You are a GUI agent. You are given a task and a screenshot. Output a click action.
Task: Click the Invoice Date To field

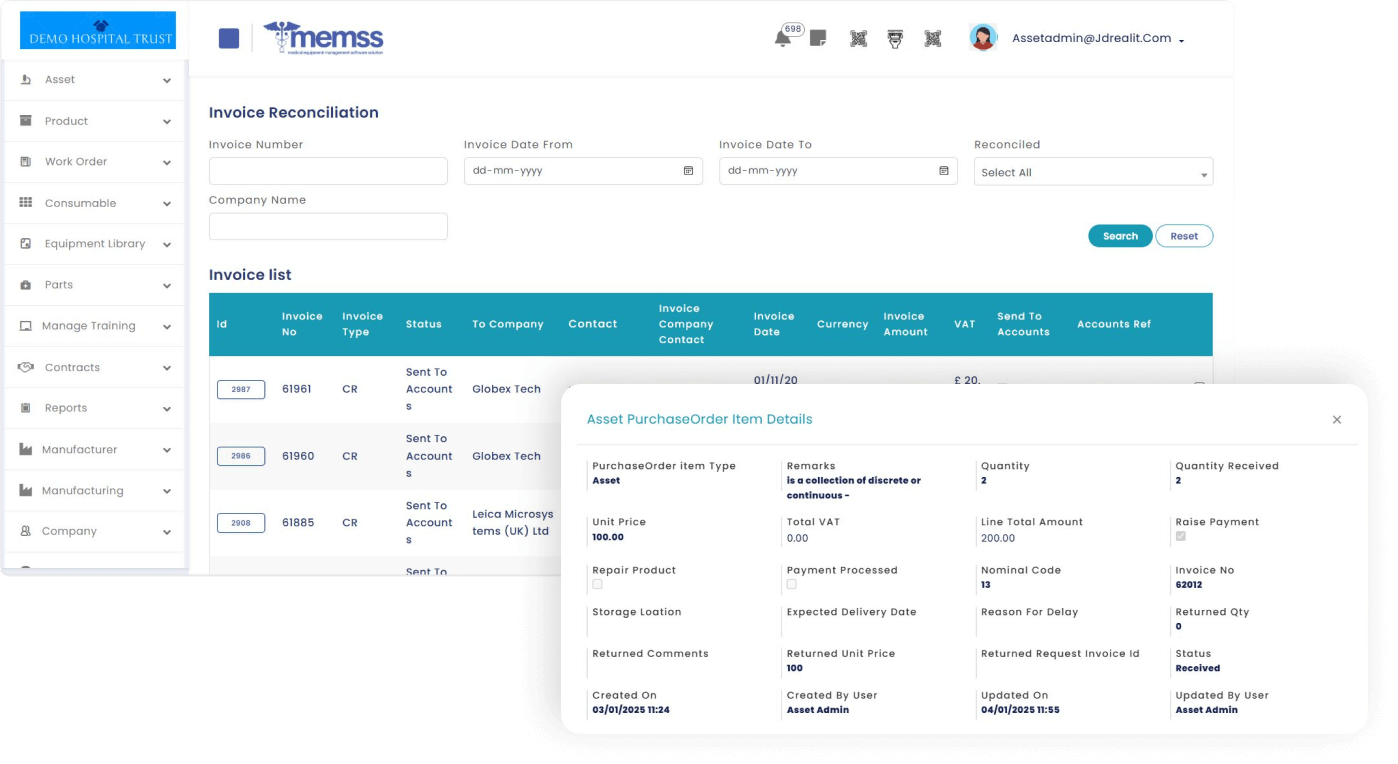coord(838,171)
